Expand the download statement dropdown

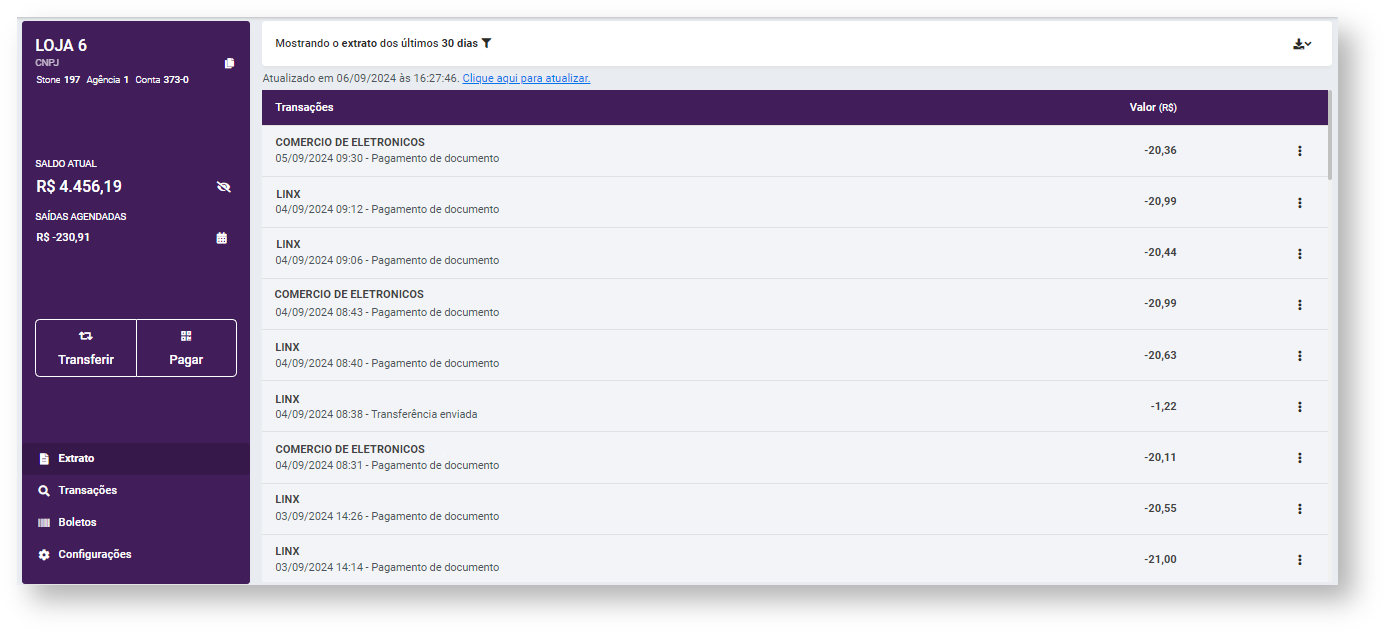pyautogui.click(x=1301, y=44)
